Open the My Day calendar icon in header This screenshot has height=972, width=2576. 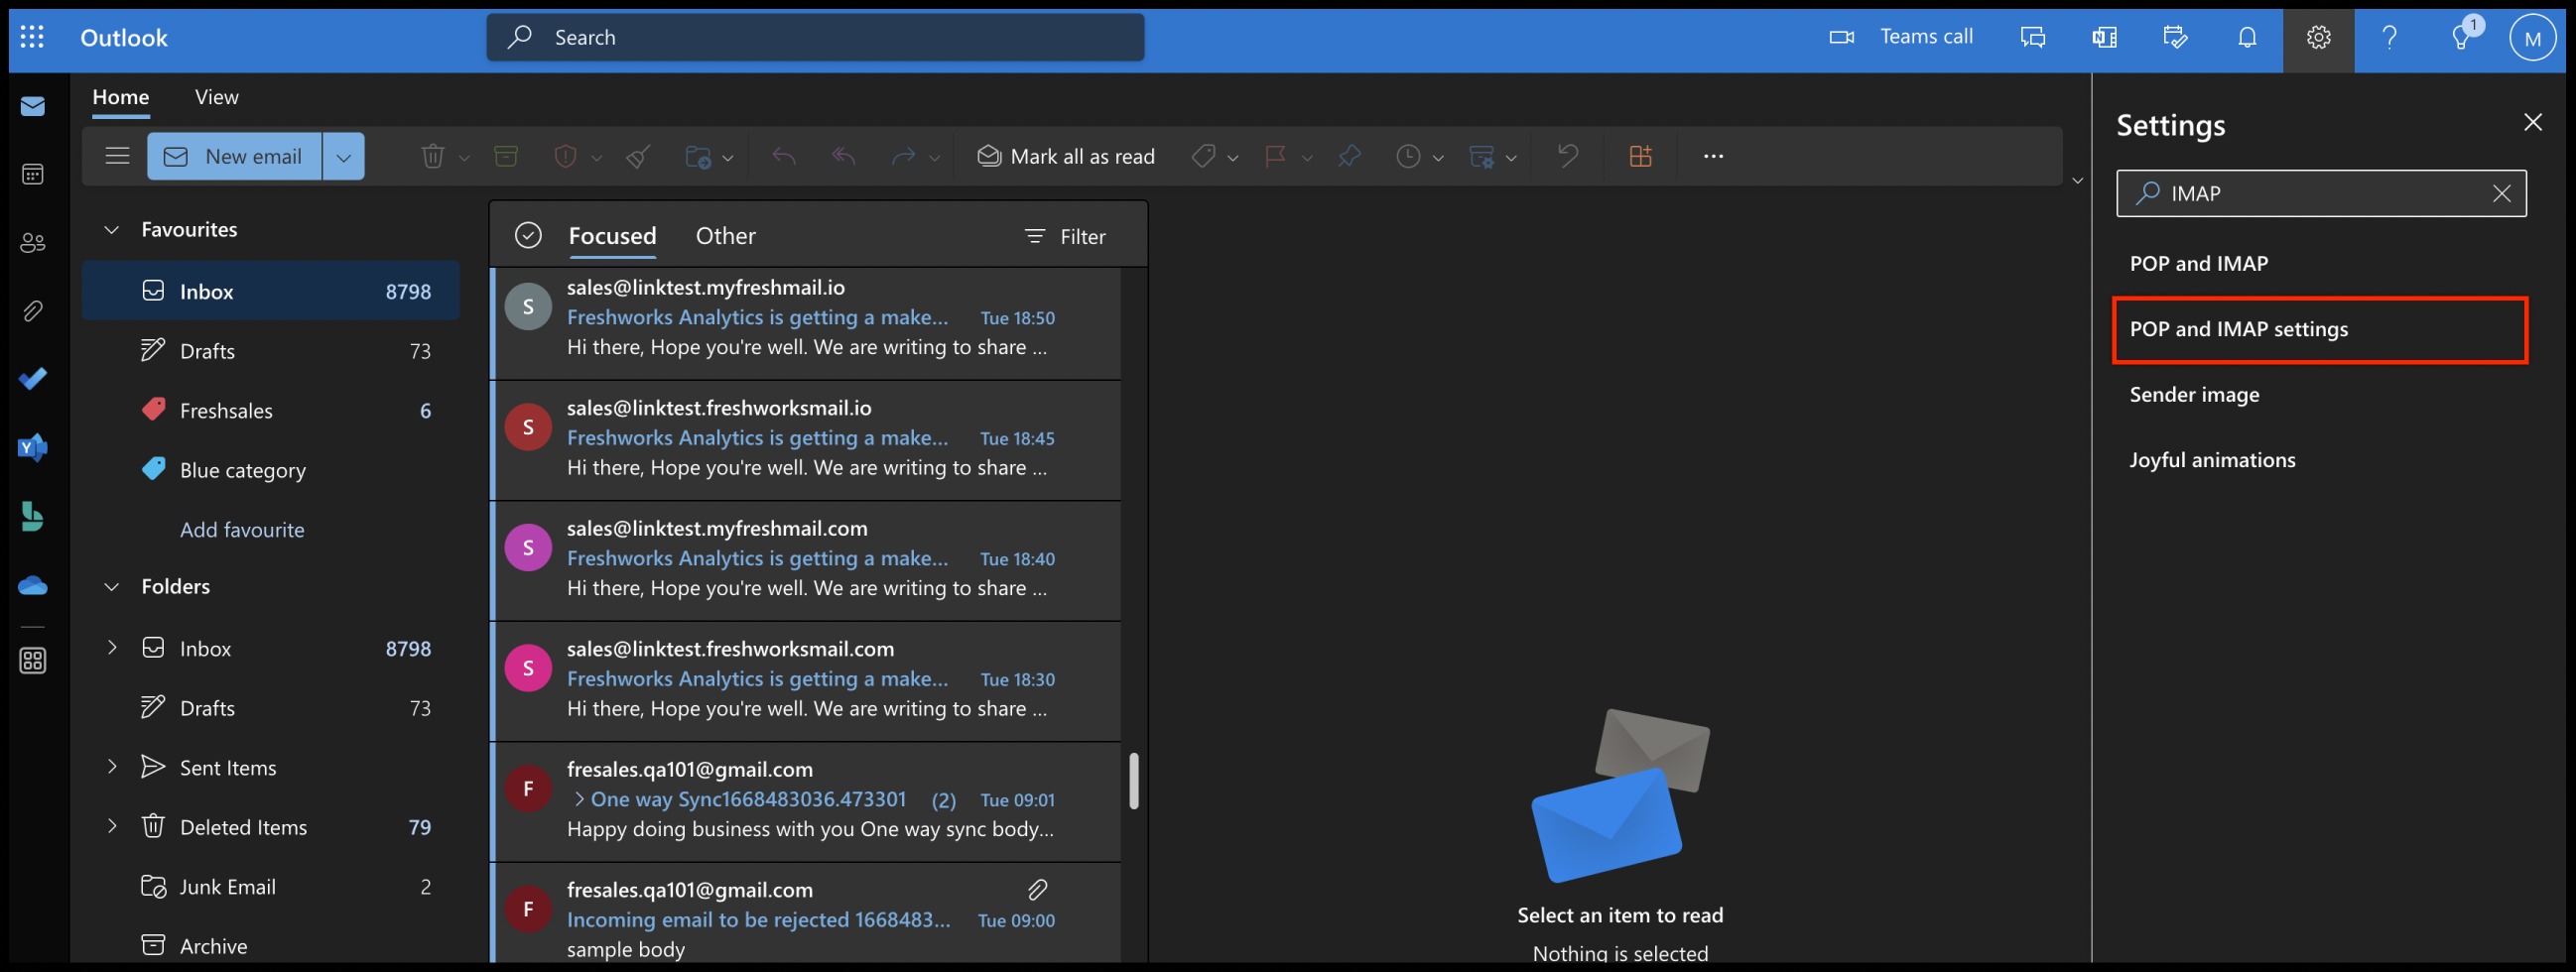pos(2175,37)
